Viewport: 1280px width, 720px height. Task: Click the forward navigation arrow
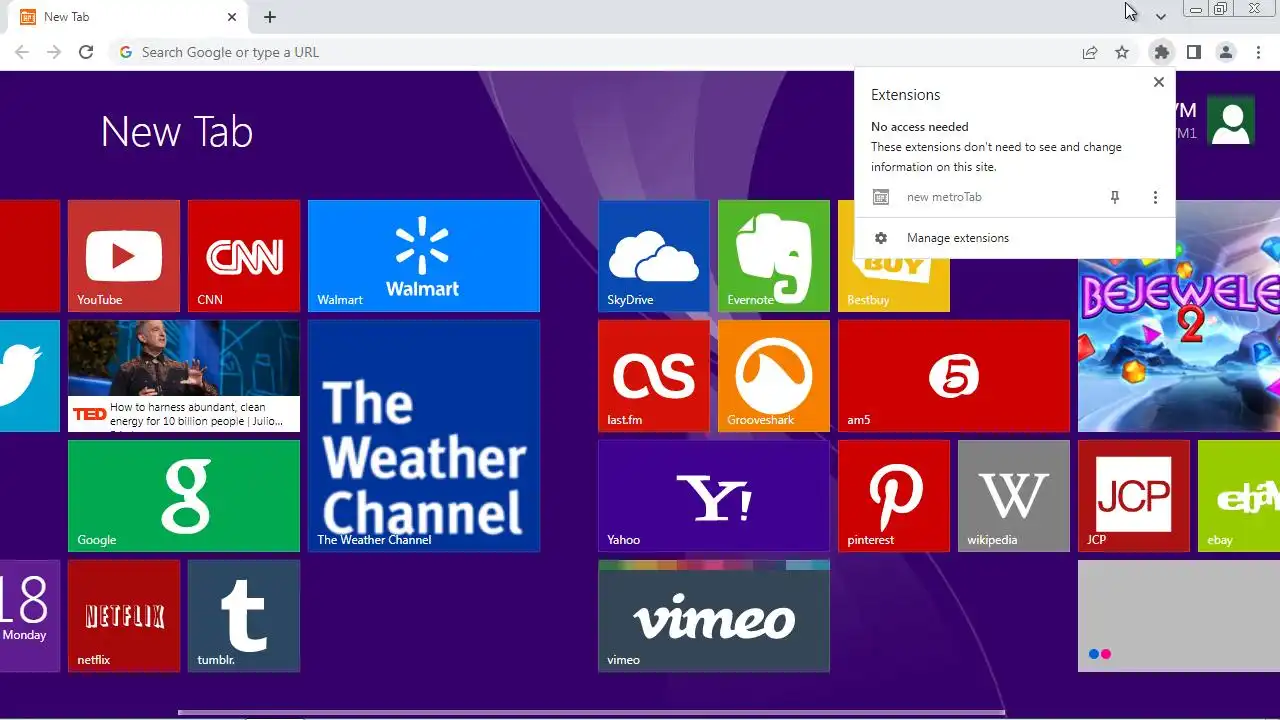(54, 52)
